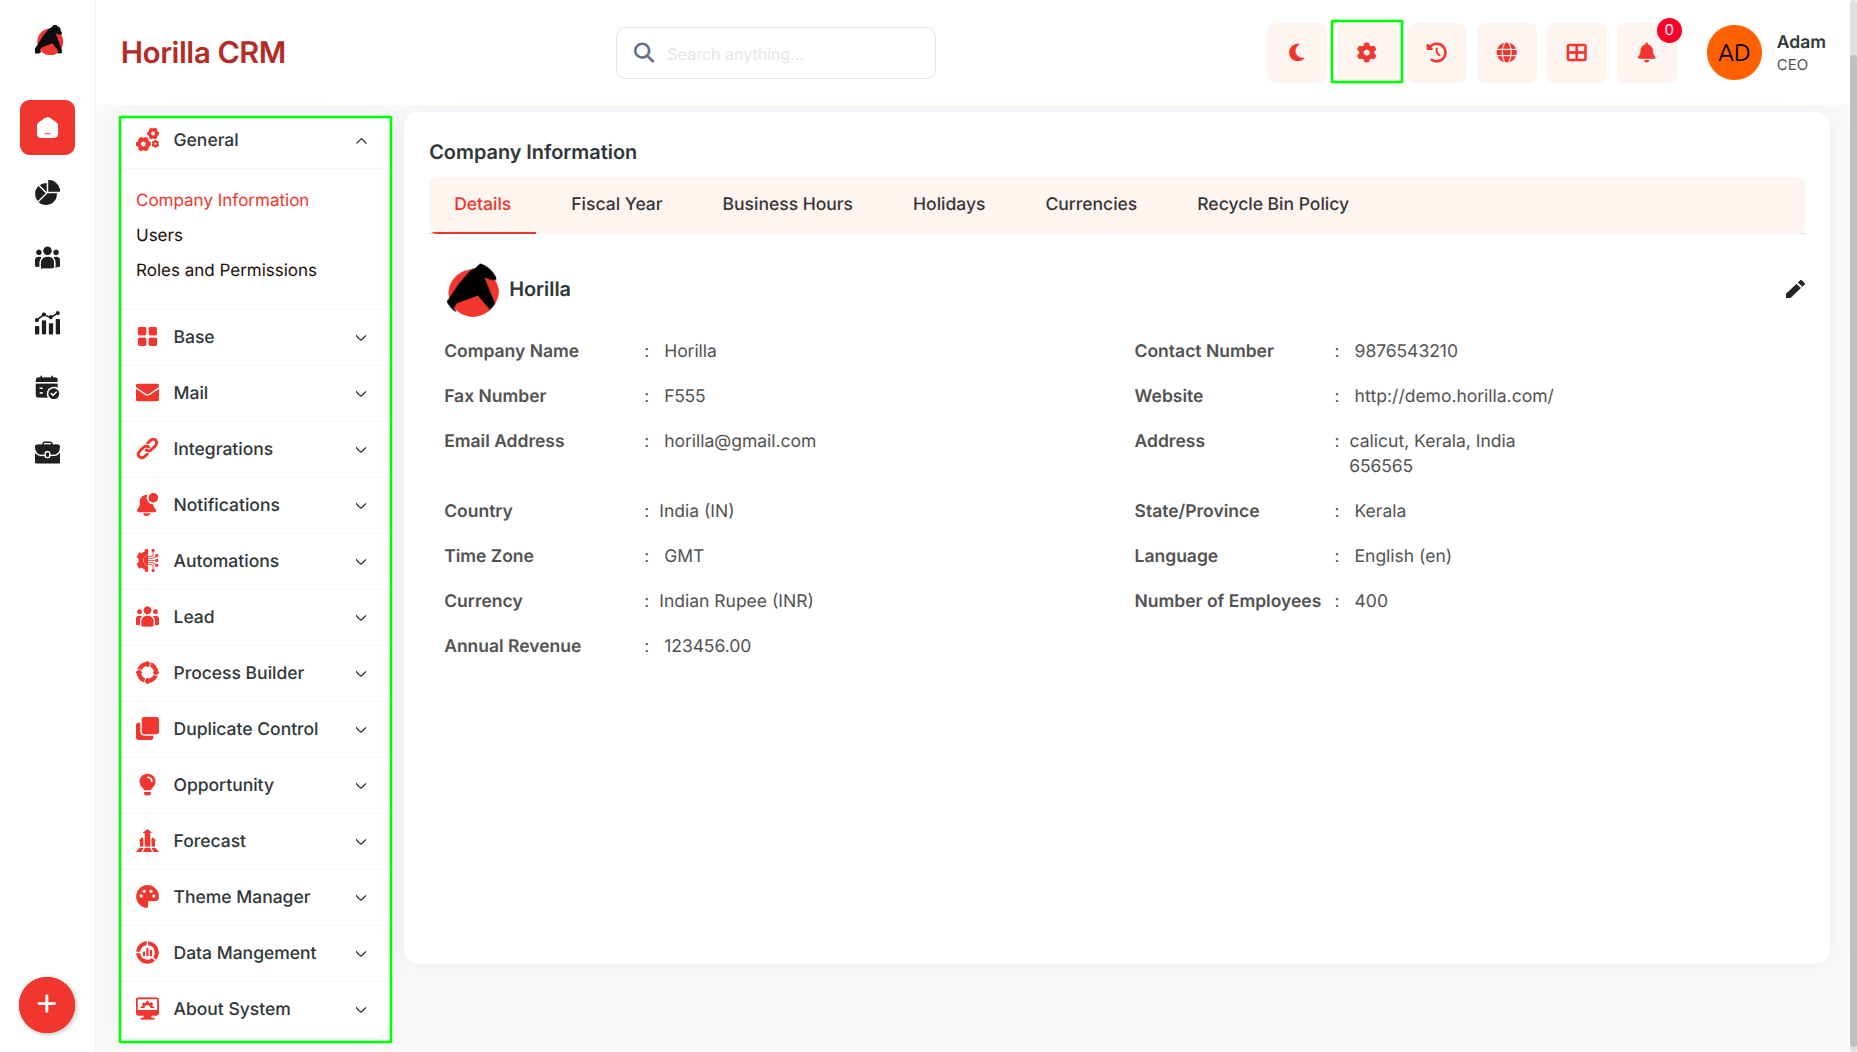The height and width of the screenshot is (1052, 1857).
Task: Click the magnifier search icon
Action: point(645,53)
